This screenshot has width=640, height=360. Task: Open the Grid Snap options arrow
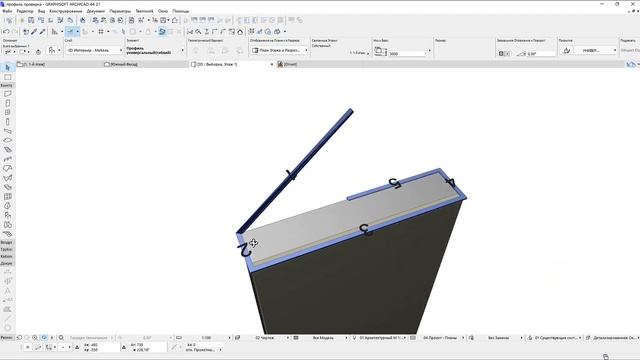tap(108, 32)
